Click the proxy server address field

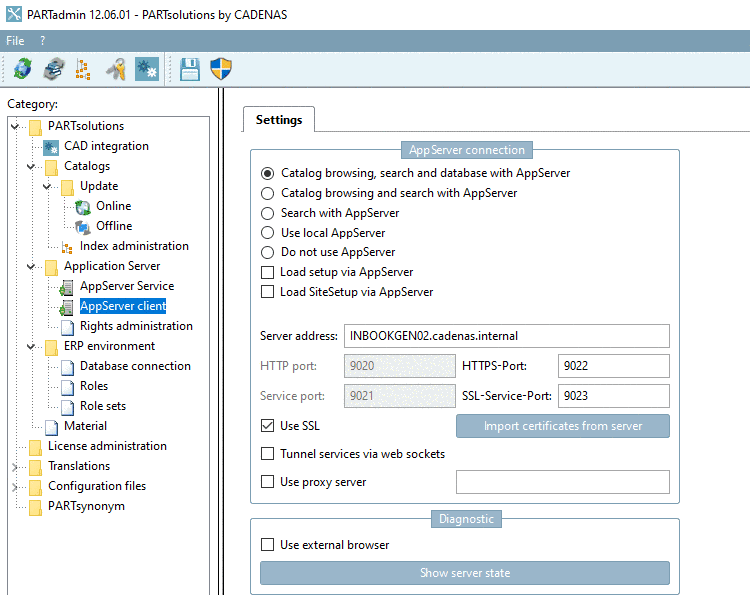point(563,482)
